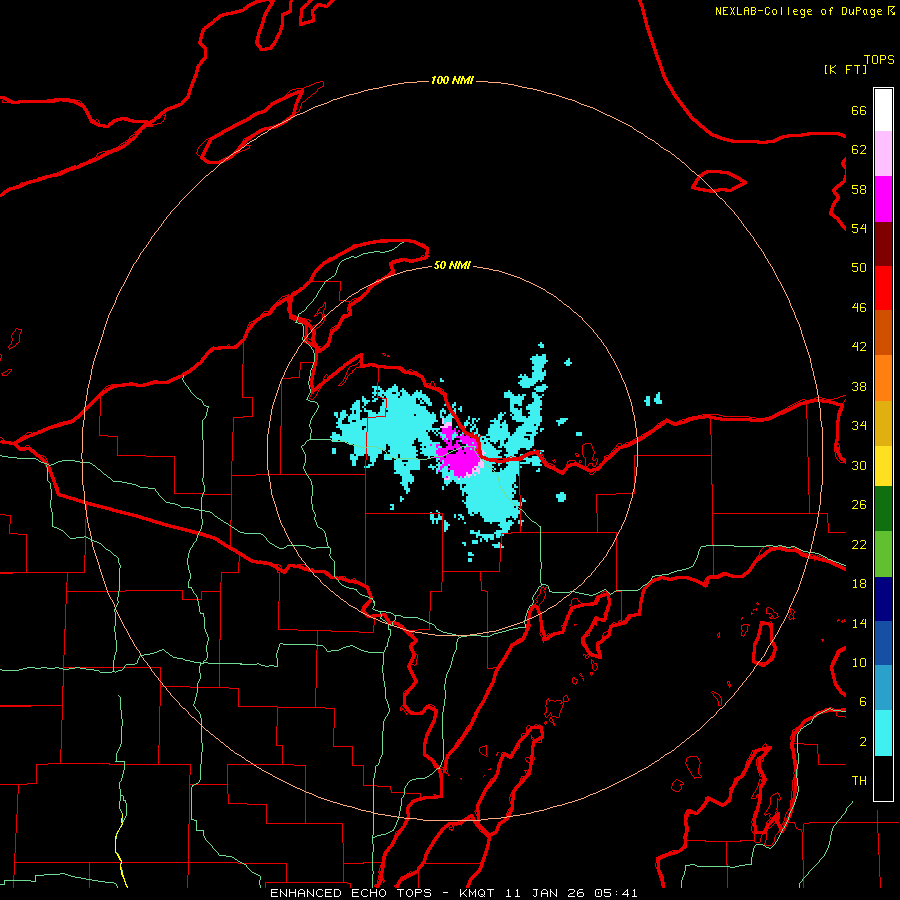This screenshot has width=900, height=900.
Task: Click the orange 38-42 kft legend swatch
Action: click(x=883, y=378)
